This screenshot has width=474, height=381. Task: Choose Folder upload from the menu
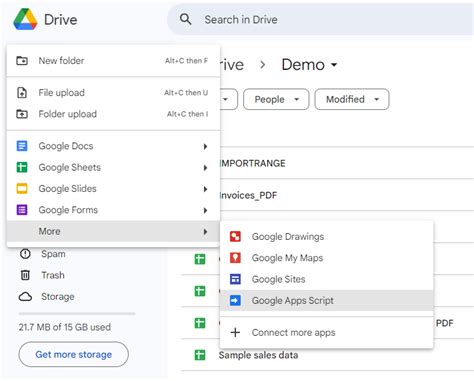click(x=113, y=114)
